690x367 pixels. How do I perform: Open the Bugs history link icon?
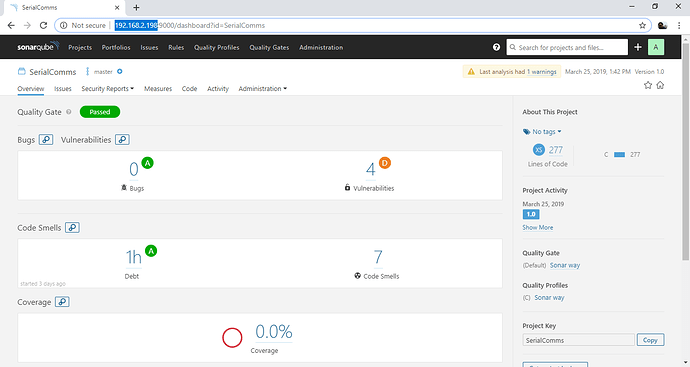tap(46, 139)
